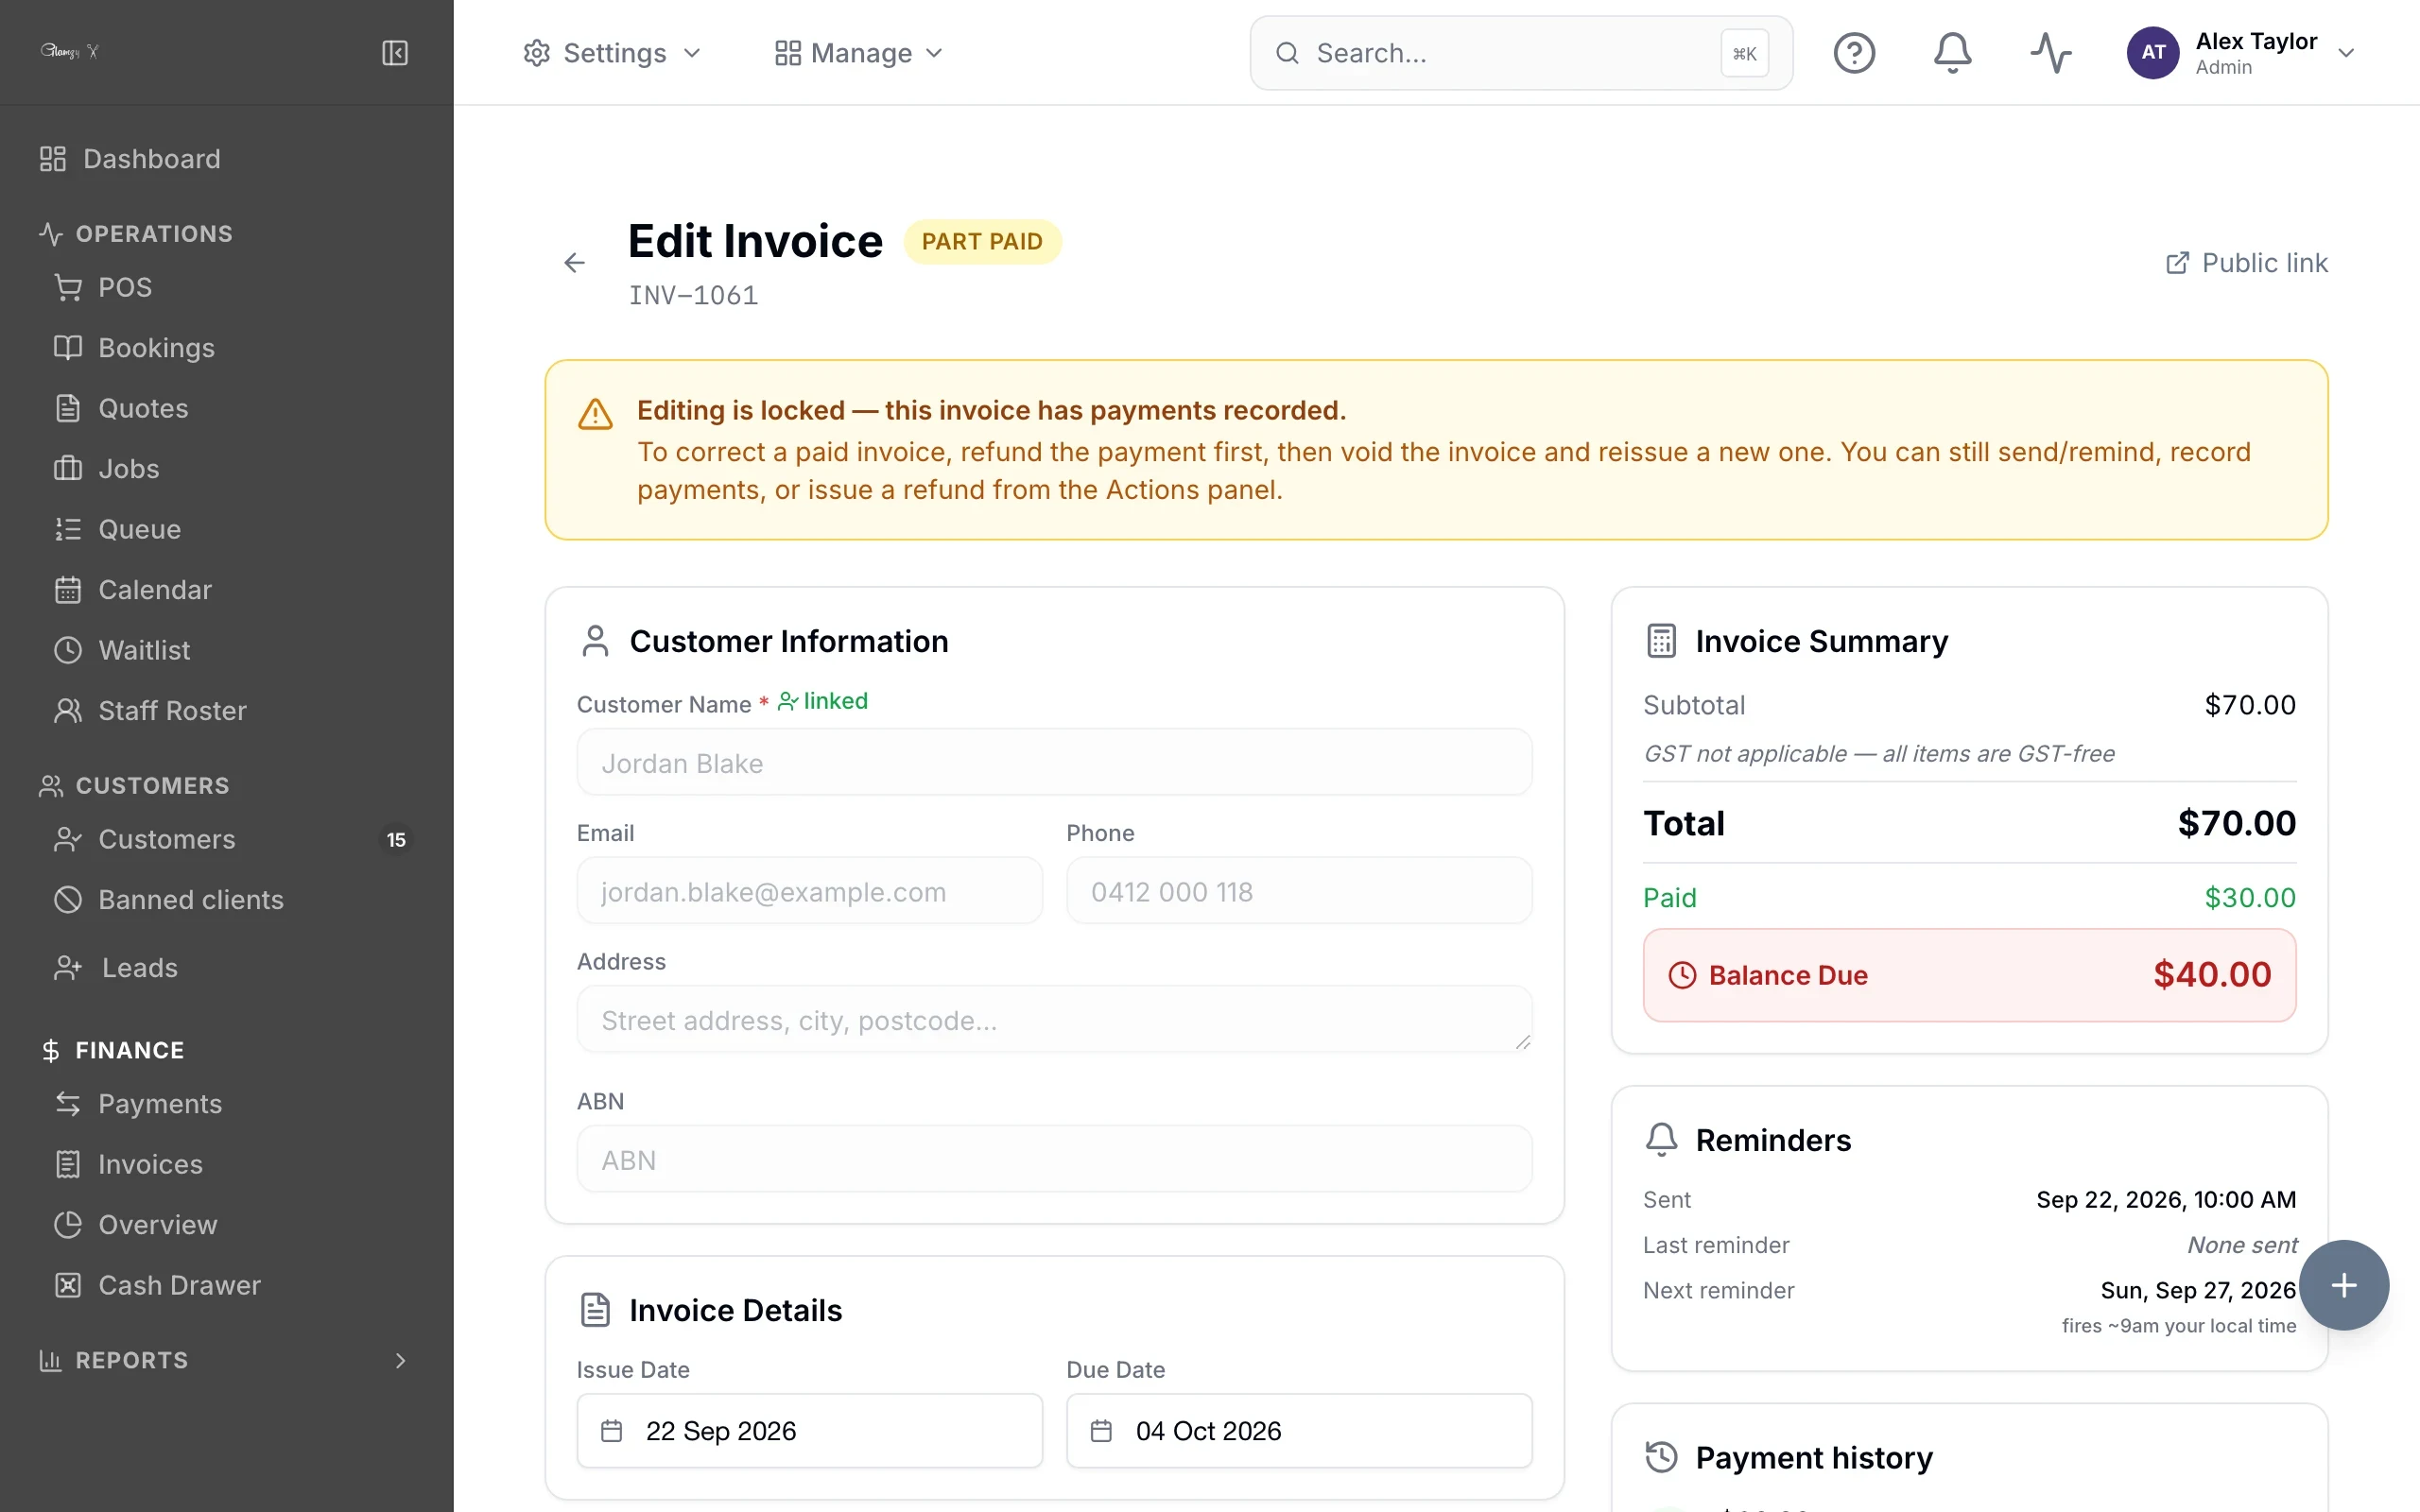This screenshot has width=2420, height=1512.
Task: Open the activity pulse icon
Action: click(2051, 53)
